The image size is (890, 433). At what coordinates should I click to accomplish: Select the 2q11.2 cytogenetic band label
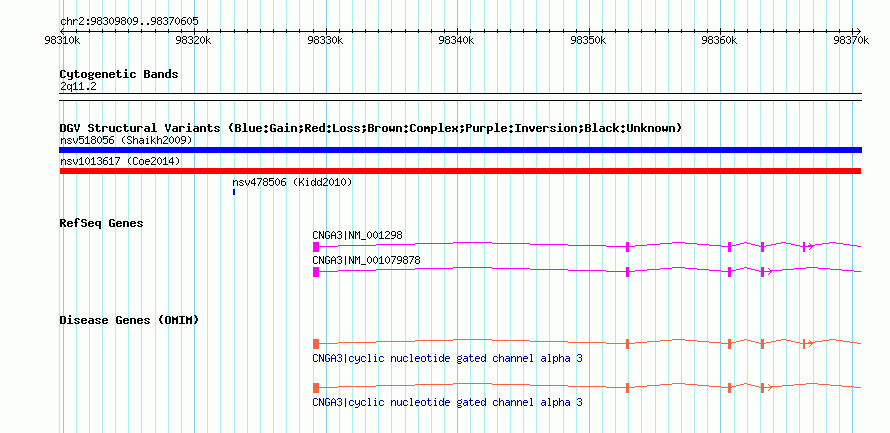pyautogui.click(x=78, y=87)
